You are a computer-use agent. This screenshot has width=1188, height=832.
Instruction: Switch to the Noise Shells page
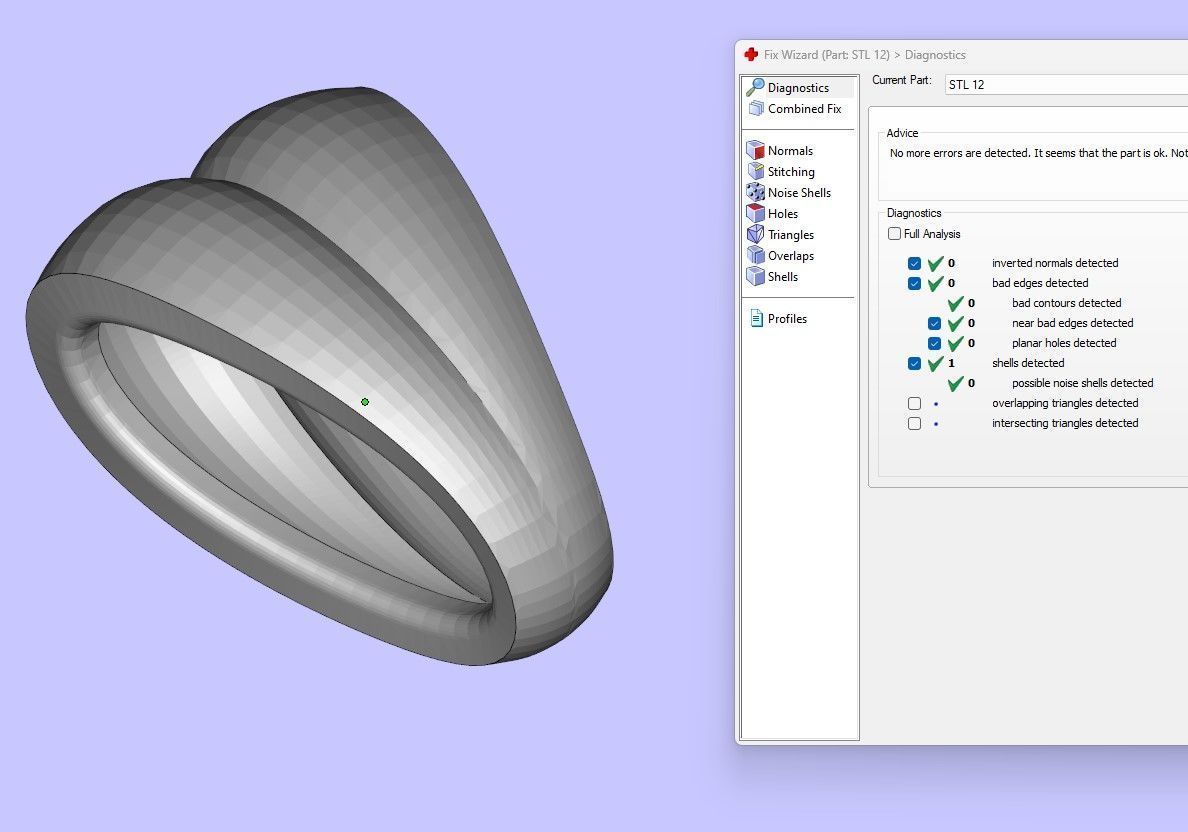[799, 192]
